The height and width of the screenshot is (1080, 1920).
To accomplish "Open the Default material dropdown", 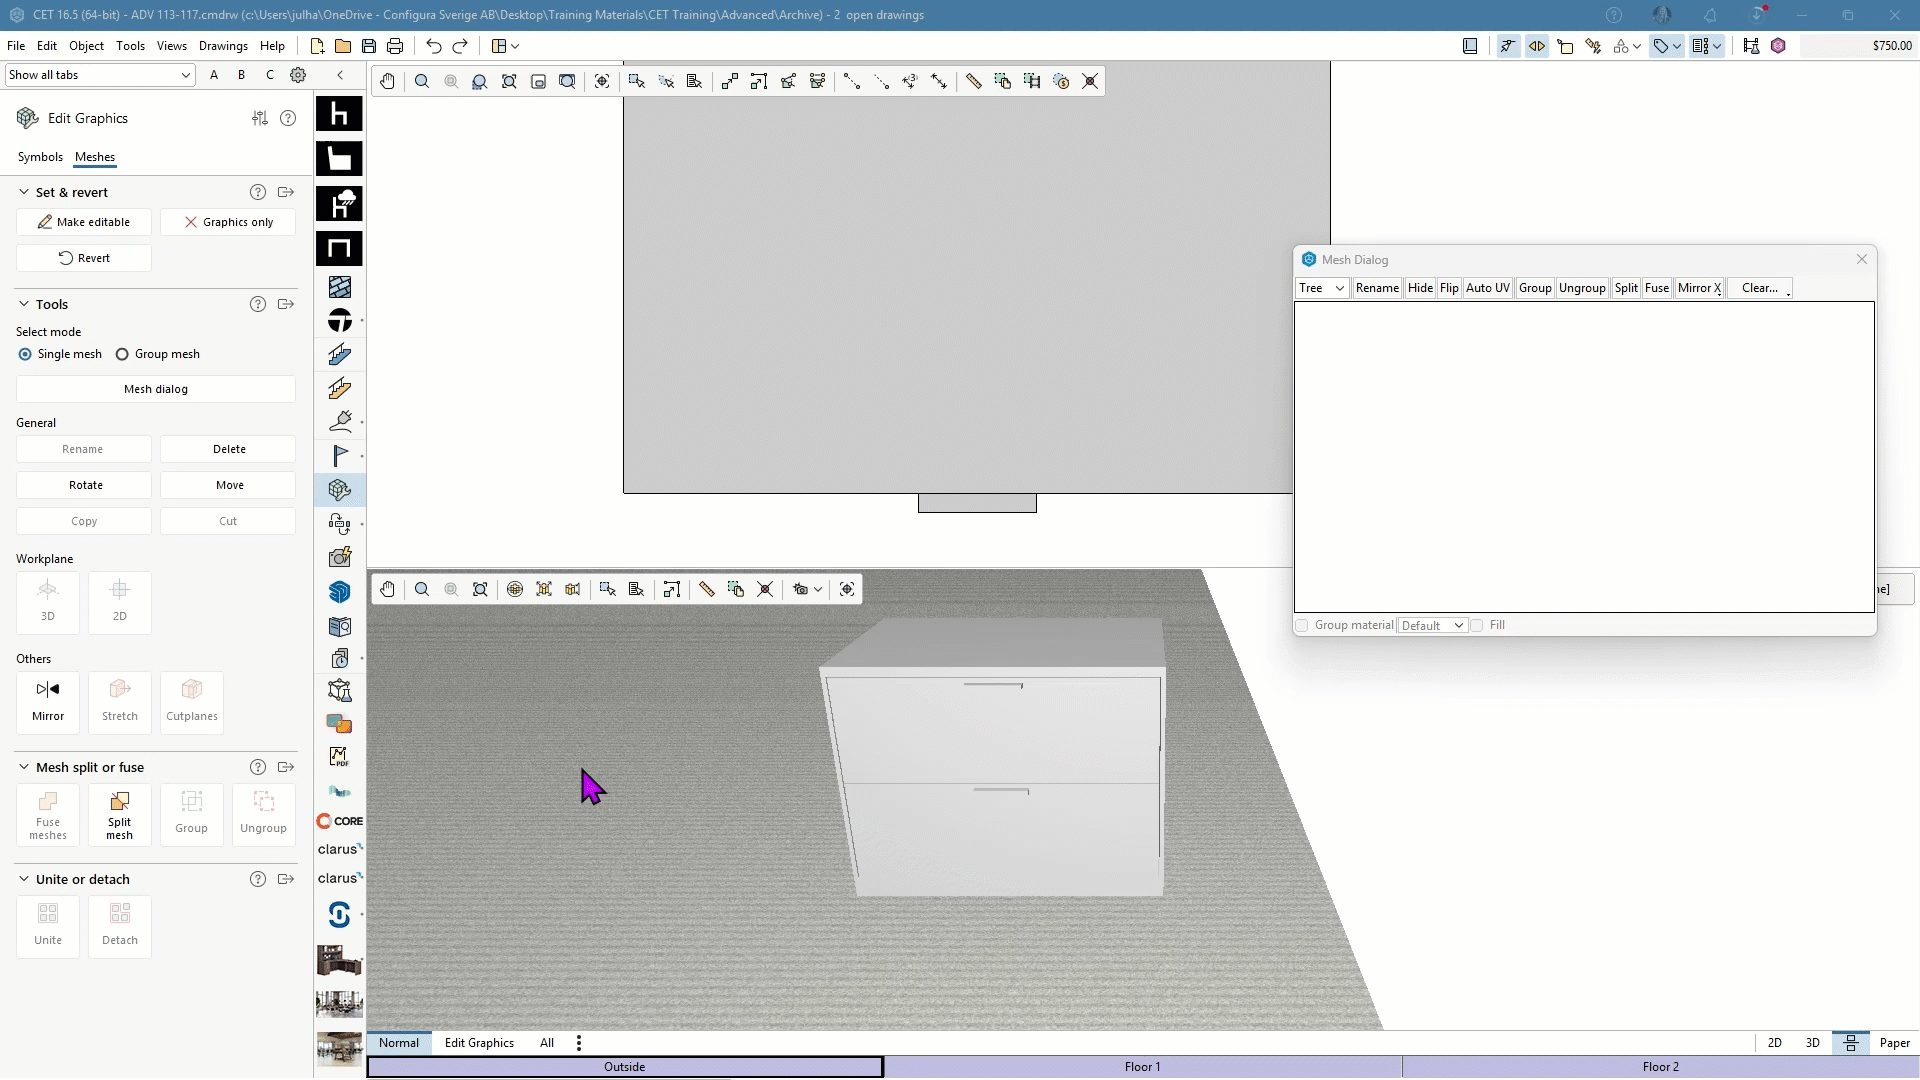I will (x=1432, y=625).
